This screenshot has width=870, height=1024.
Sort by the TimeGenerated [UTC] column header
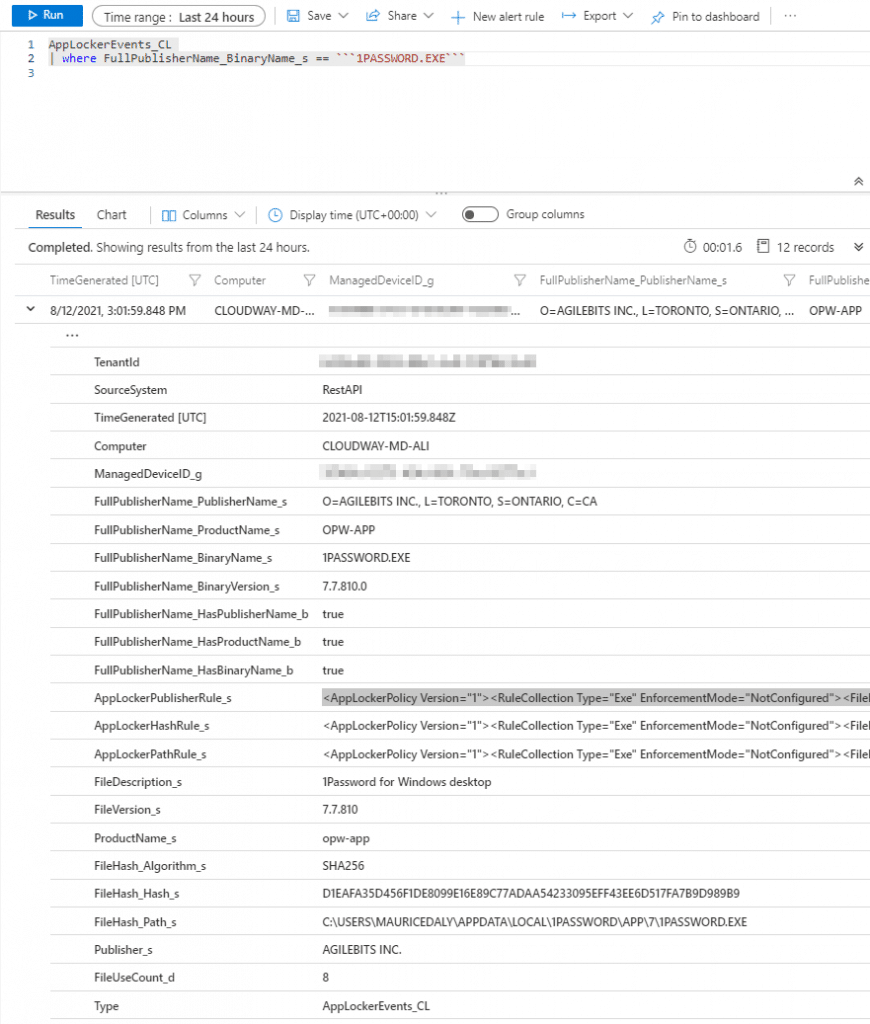105,280
